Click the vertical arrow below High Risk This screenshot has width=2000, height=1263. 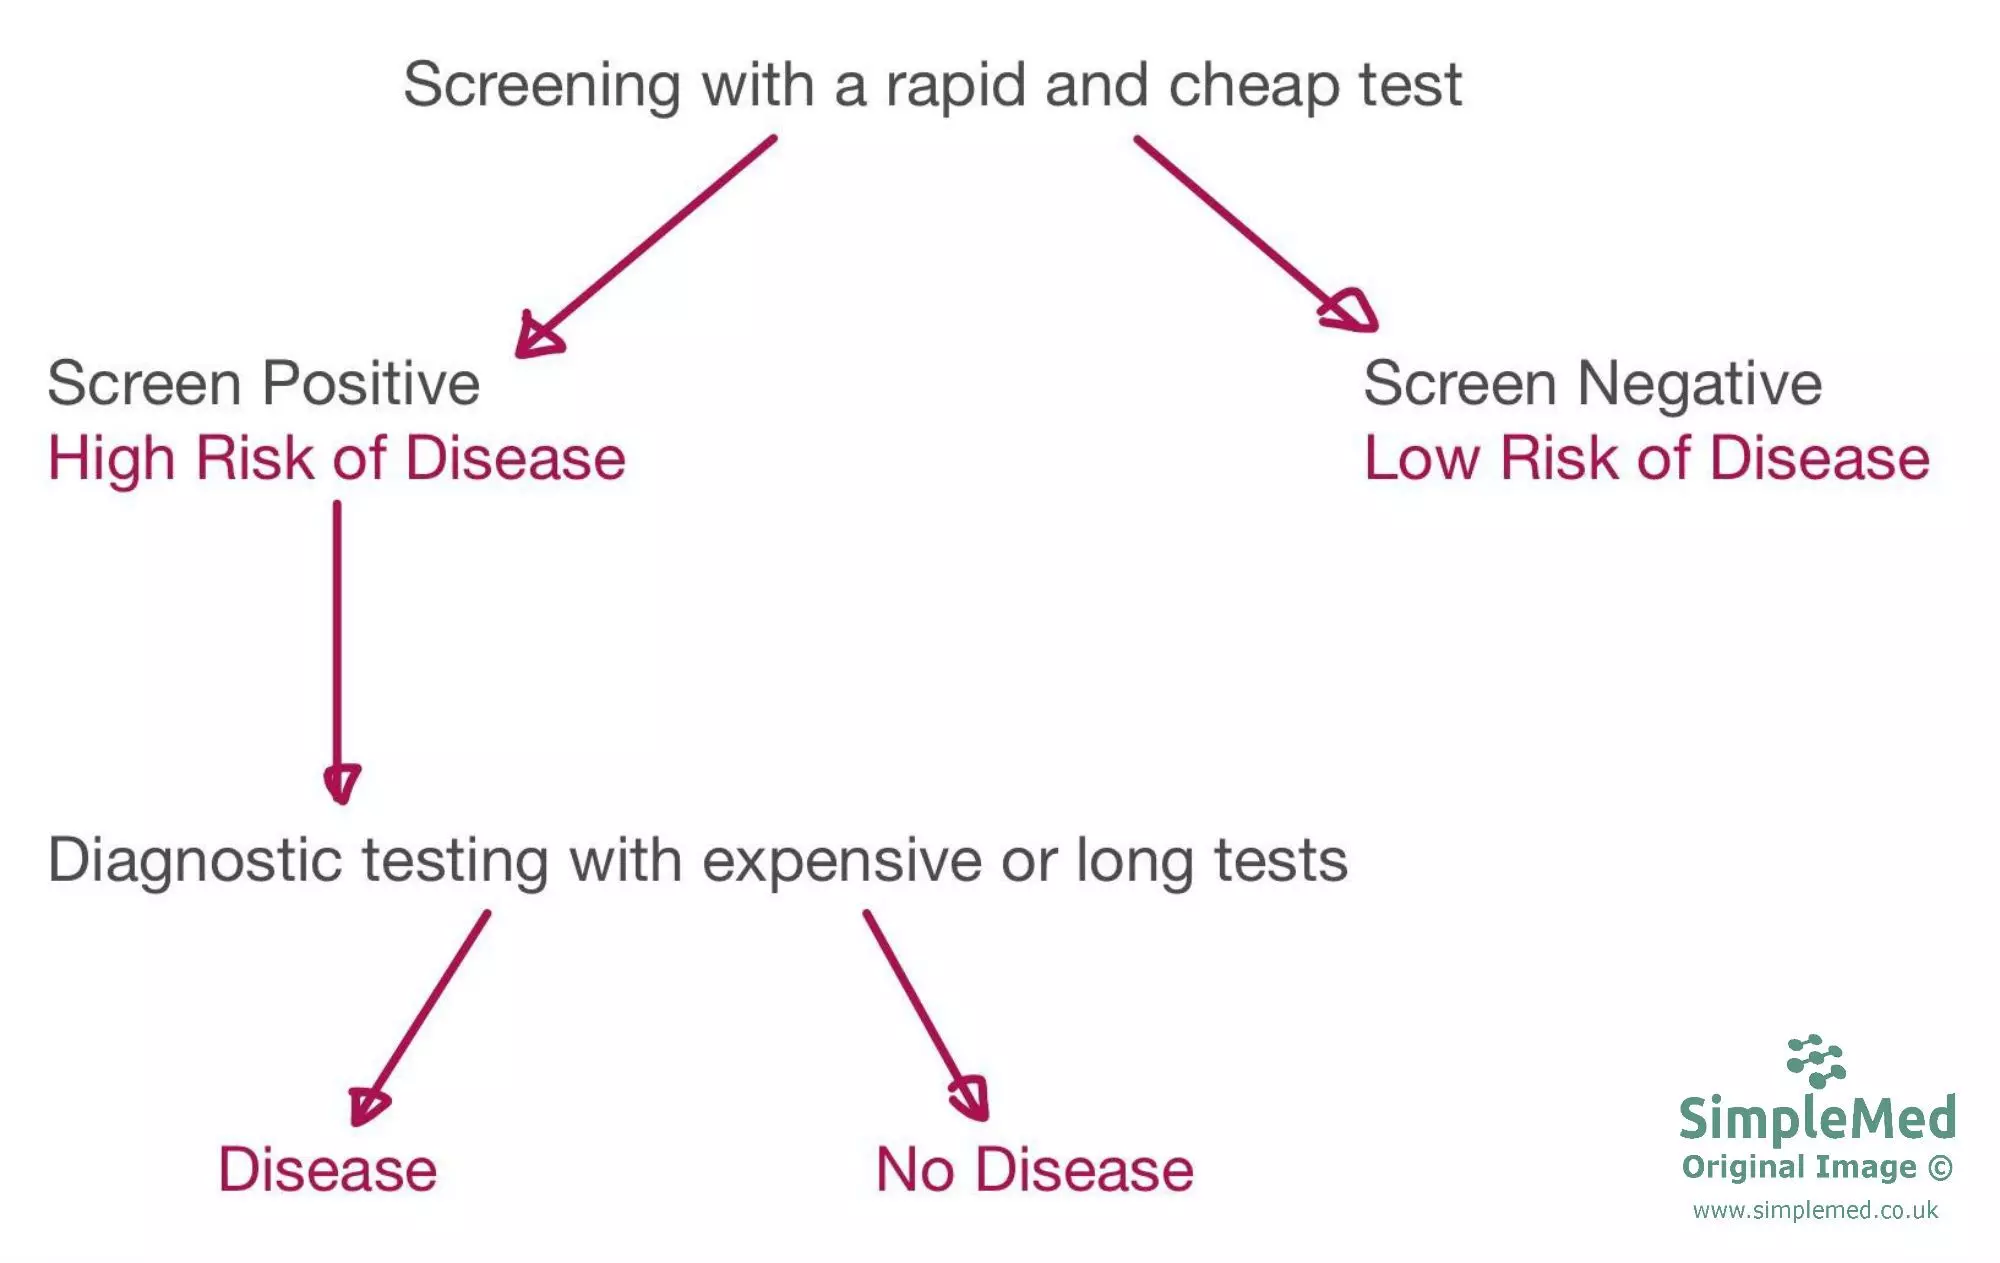(338, 650)
